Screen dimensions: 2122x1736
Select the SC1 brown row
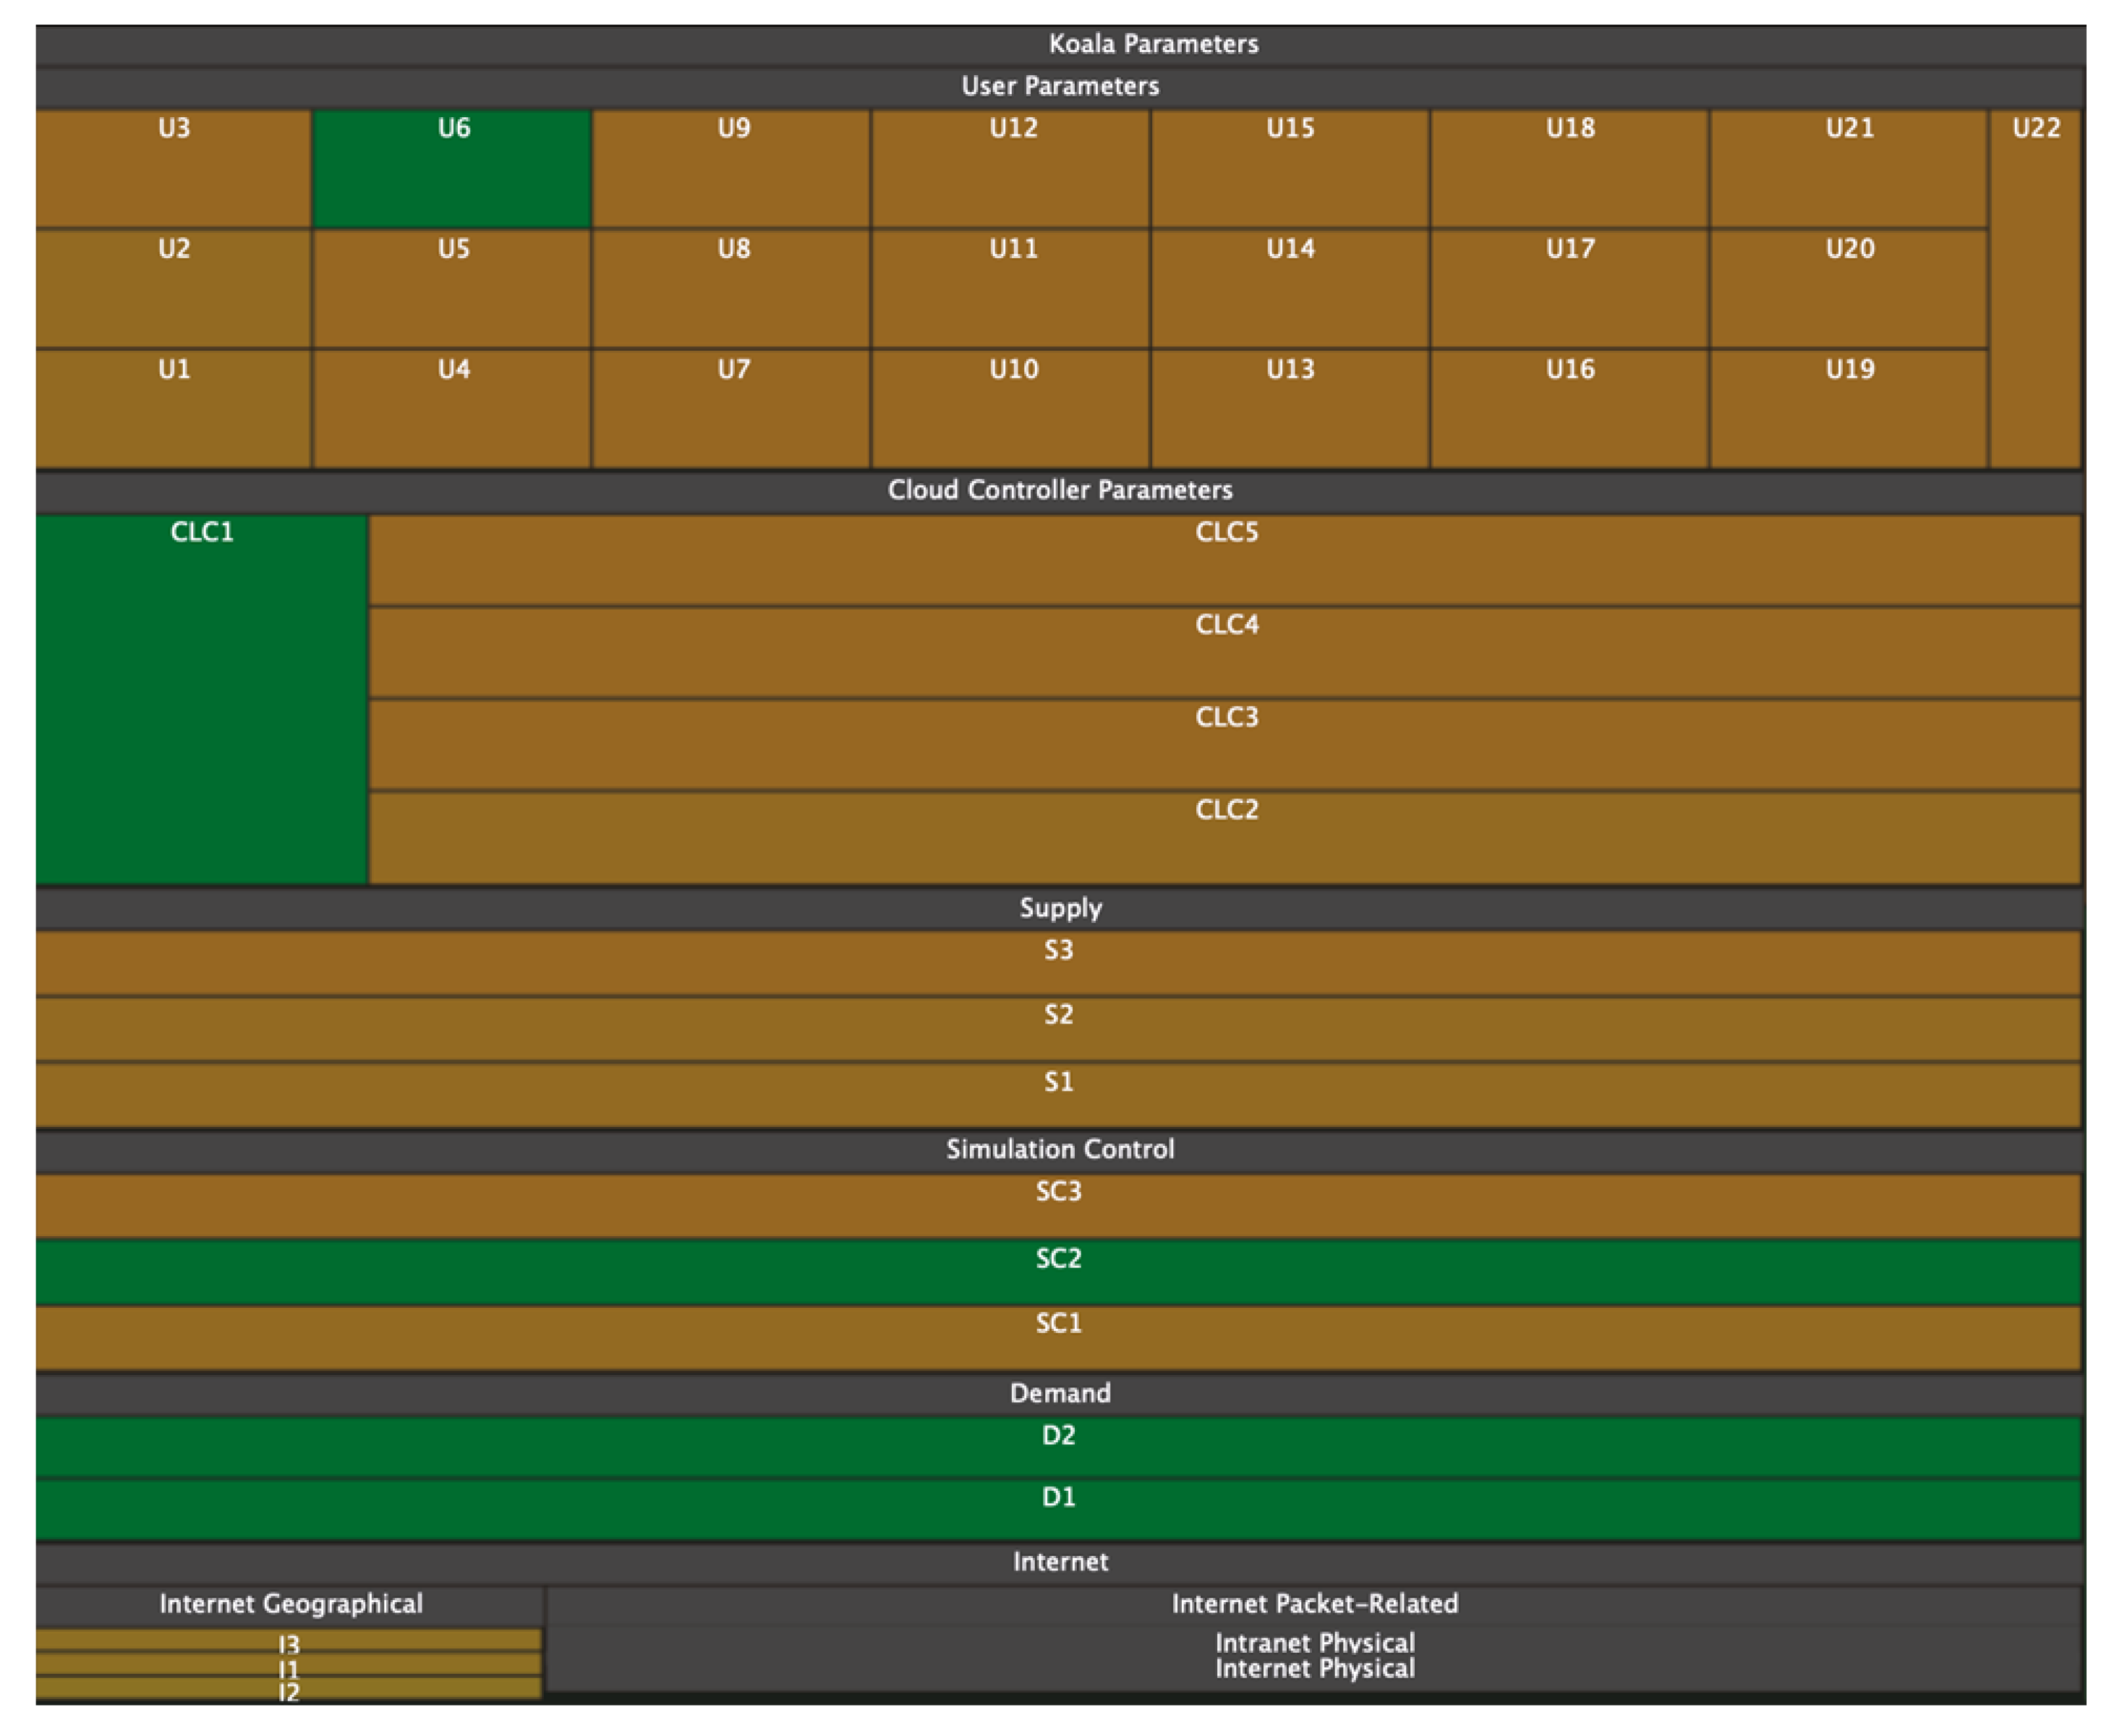pos(1058,1336)
